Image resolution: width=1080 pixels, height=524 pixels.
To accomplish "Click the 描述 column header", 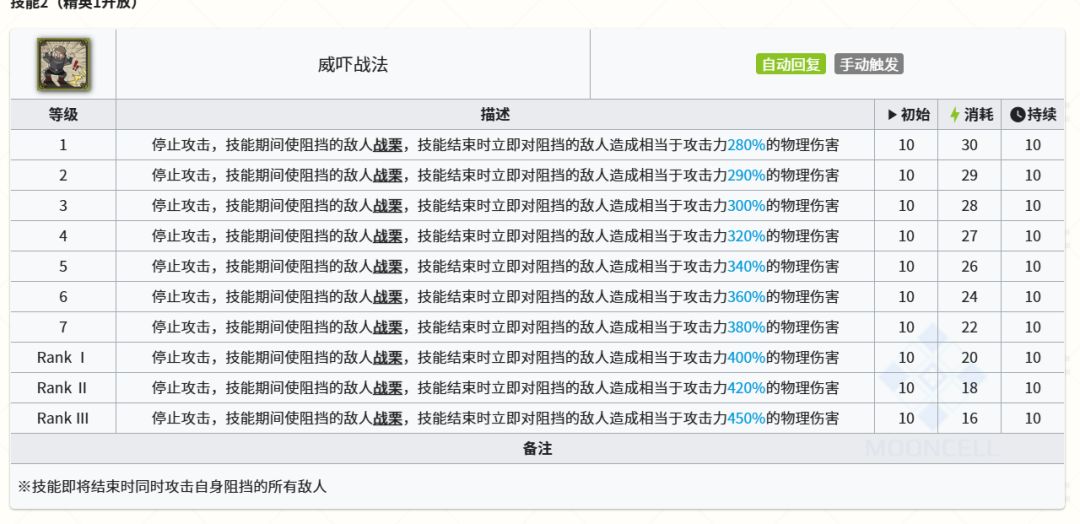I will click(x=495, y=115).
